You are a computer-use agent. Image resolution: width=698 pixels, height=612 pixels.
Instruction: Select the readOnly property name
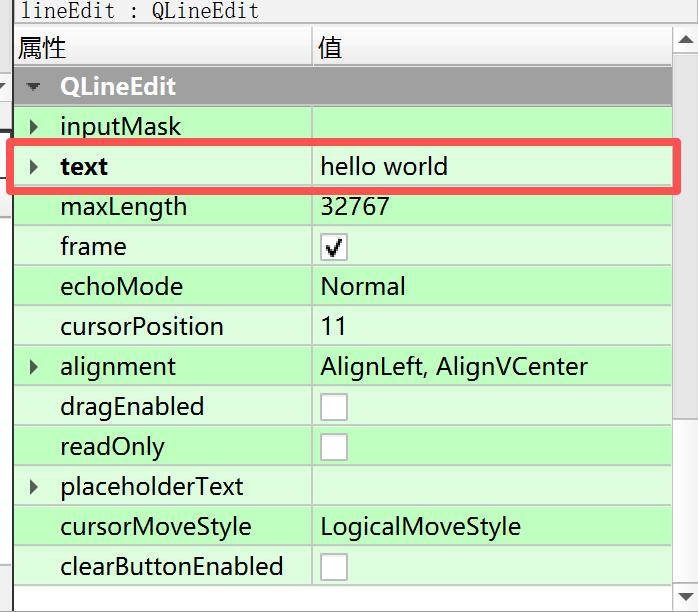(112, 447)
